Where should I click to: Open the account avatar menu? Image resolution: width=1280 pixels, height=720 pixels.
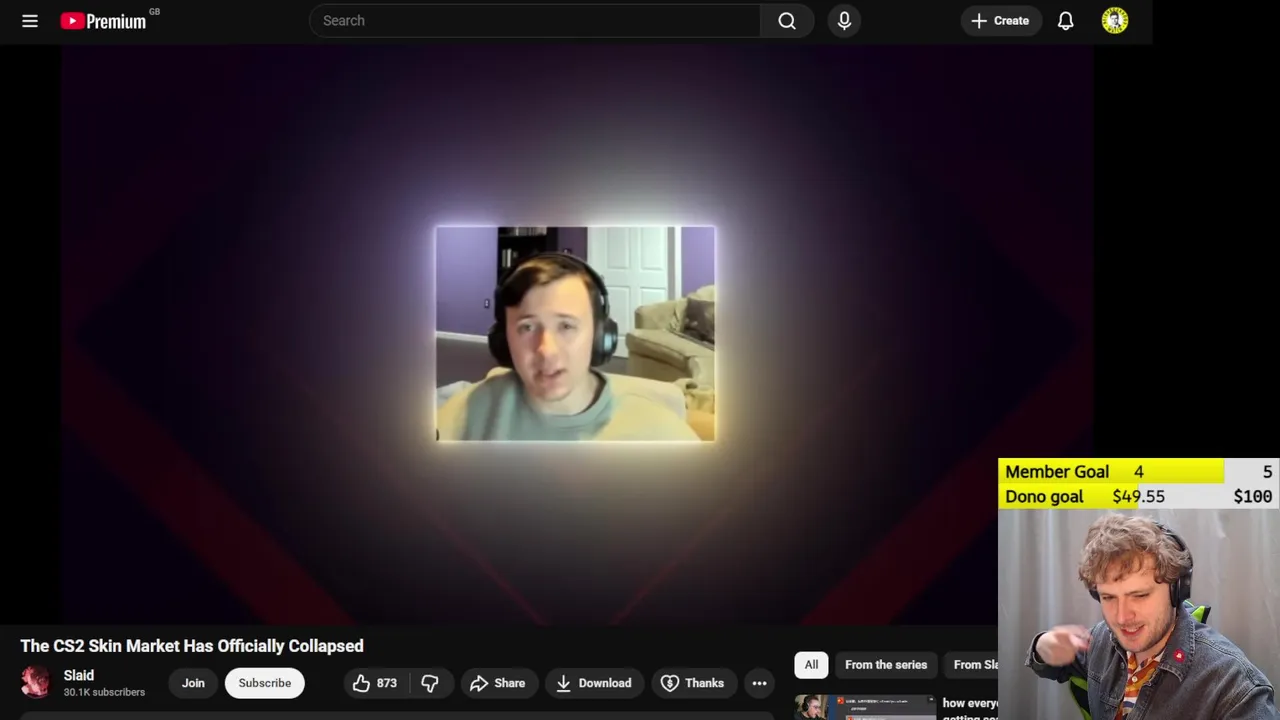click(x=1115, y=21)
